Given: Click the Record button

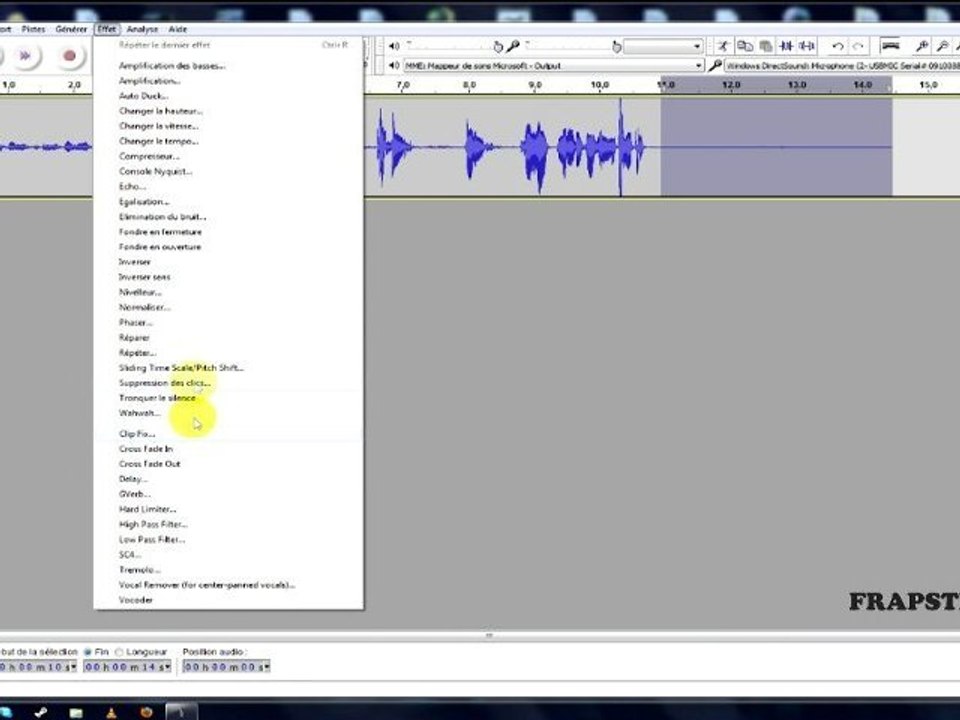Looking at the screenshot, I should [x=70, y=56].
